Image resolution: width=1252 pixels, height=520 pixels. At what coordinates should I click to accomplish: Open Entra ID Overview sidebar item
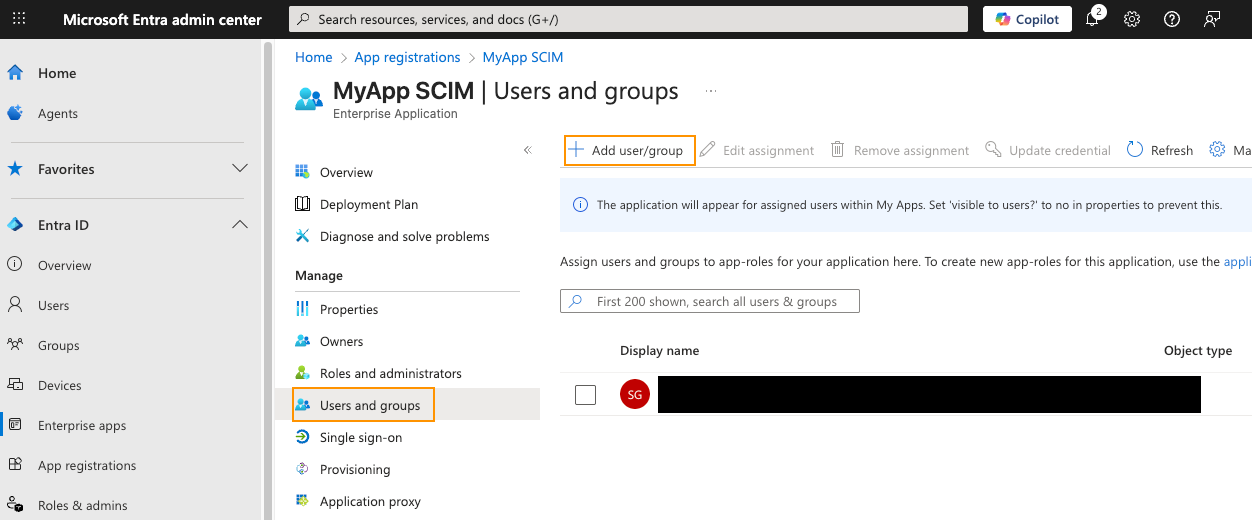pyautogui.click(x=65, y=265)
